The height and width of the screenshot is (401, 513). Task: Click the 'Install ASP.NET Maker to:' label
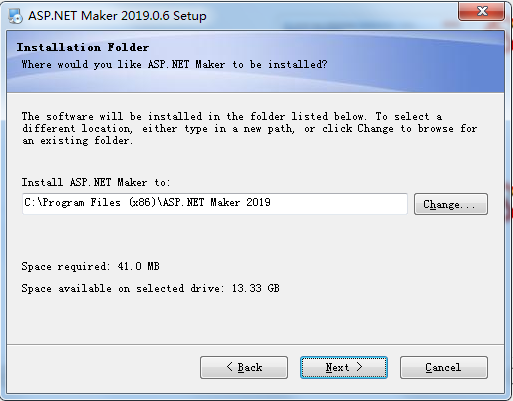pos(96,182)
